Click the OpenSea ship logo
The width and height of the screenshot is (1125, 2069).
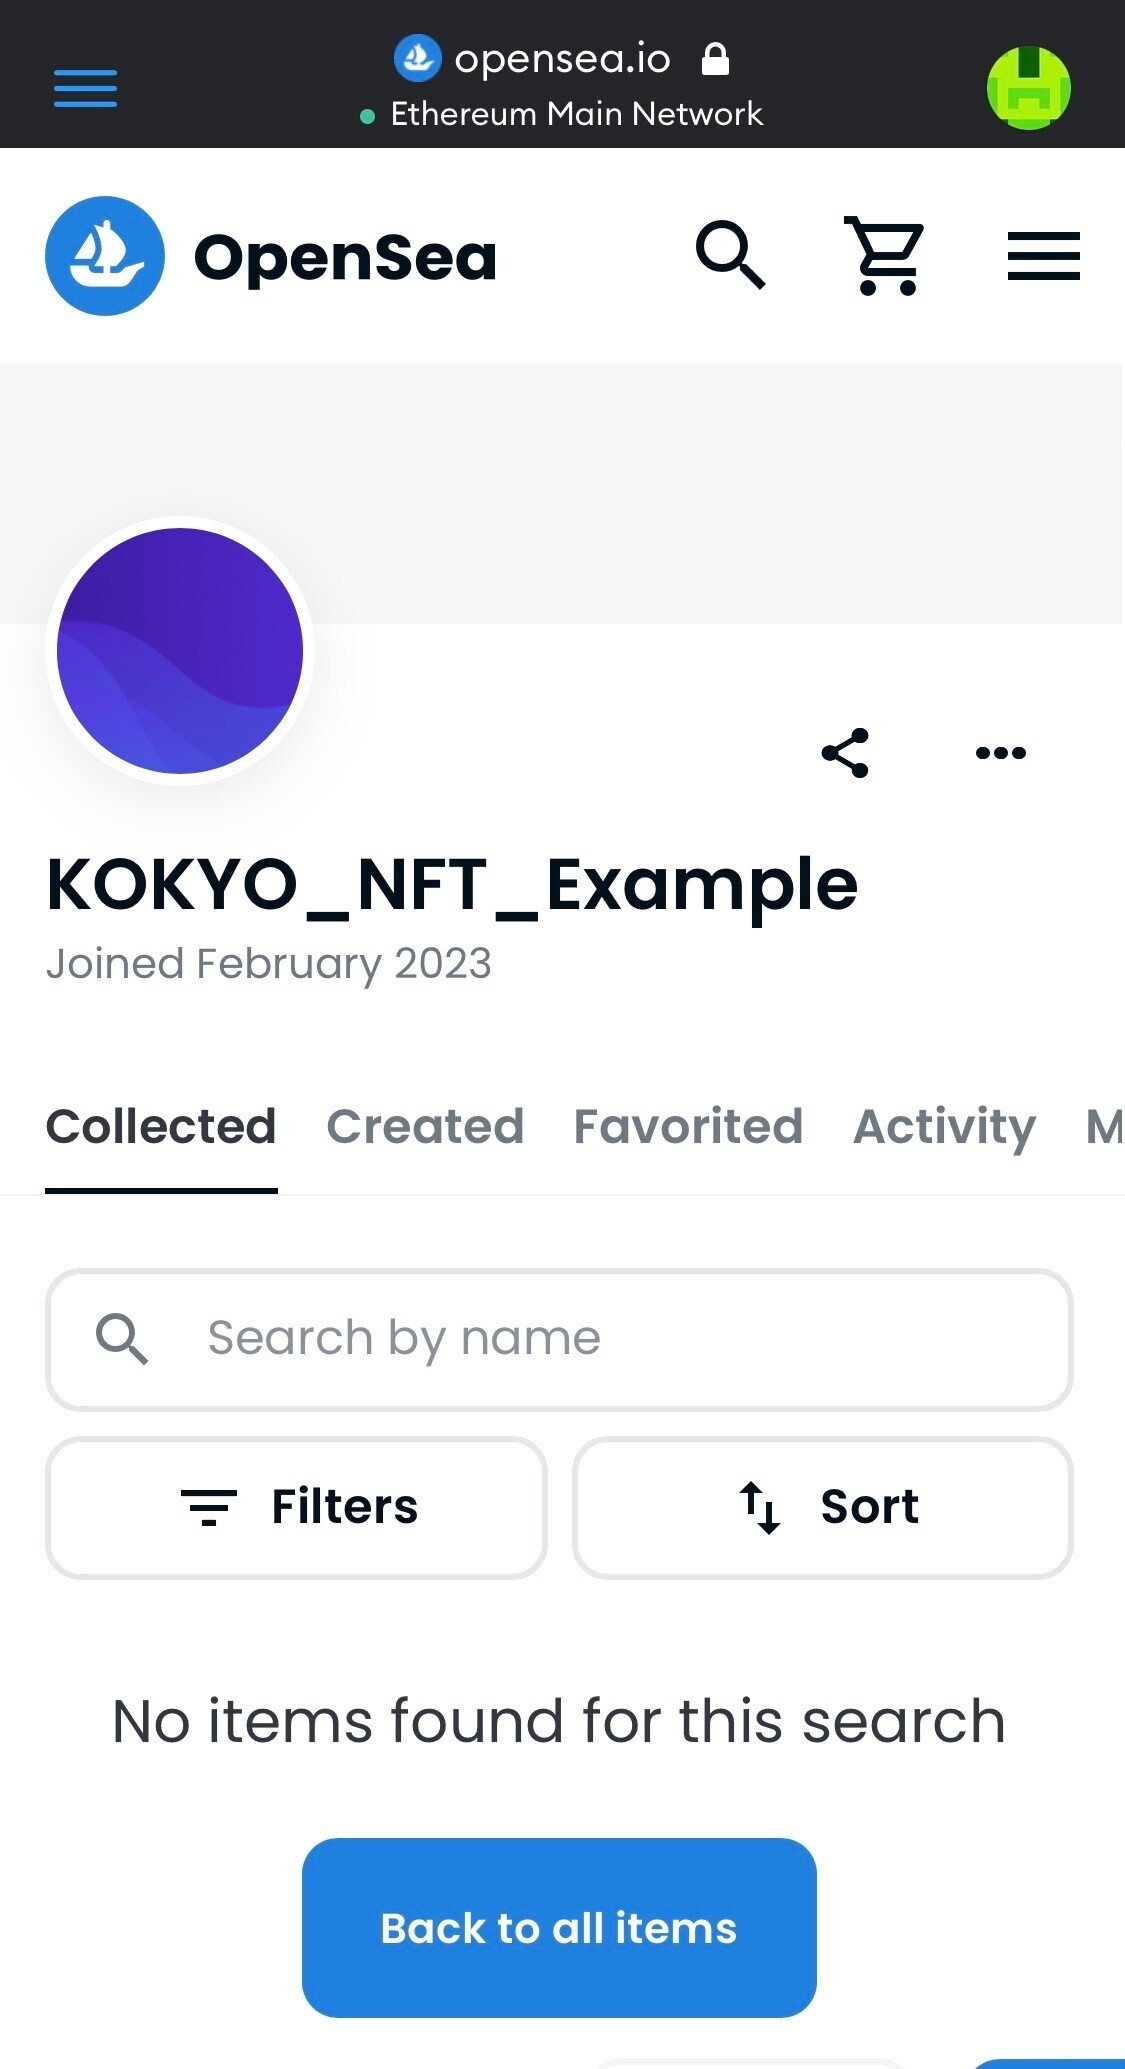[x=105, y=256]
